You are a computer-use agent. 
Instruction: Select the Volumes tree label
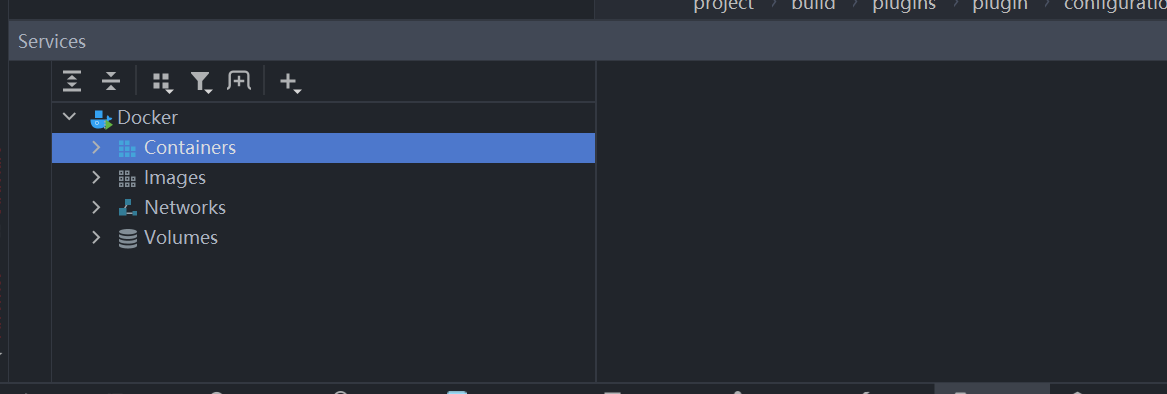tap(181, 238)
